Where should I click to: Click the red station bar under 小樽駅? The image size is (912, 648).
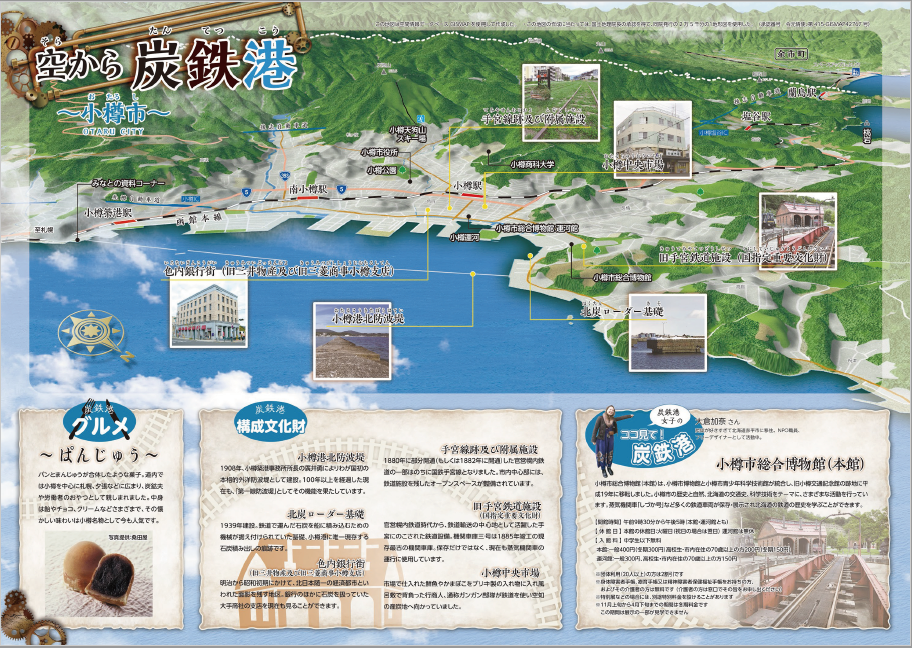(x=473, y=196)
